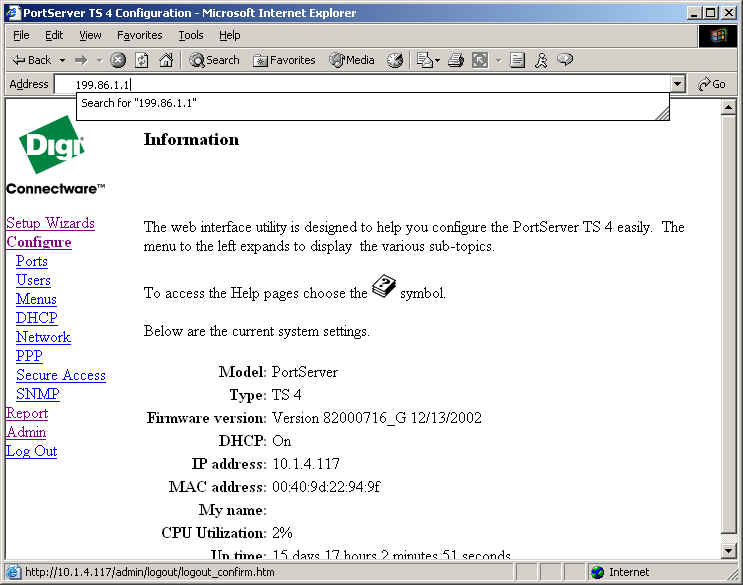Viewport: 743px width, 585px height.
Task: Go to the Home page icon
Action: [166, 60]
